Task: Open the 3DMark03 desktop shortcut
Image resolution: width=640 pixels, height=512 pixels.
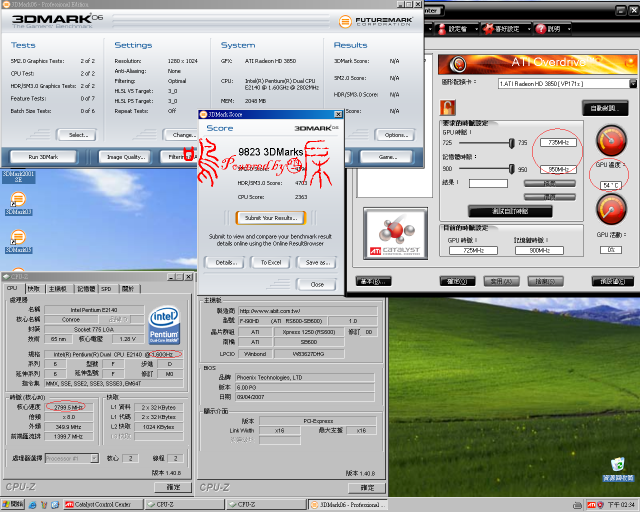Action: tap(18, 203)
